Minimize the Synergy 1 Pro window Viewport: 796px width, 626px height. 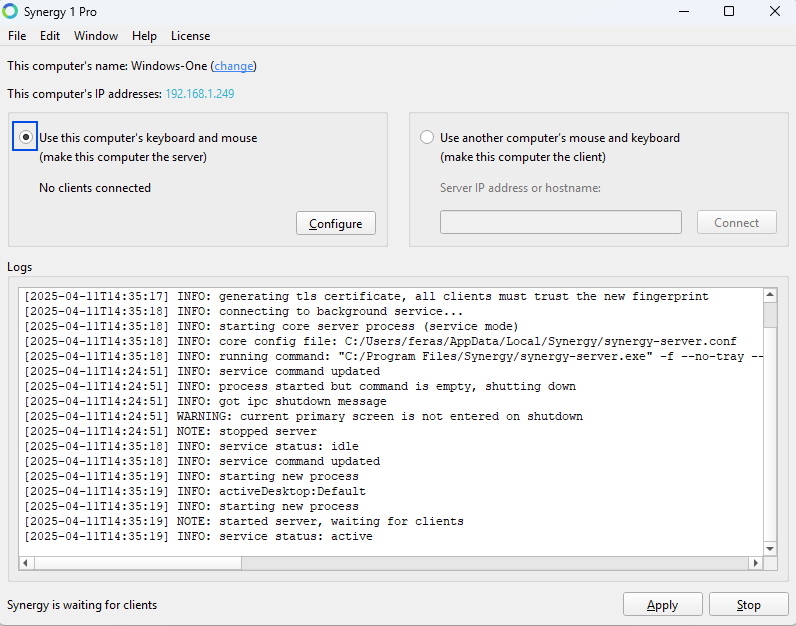(x=683, y=12)
